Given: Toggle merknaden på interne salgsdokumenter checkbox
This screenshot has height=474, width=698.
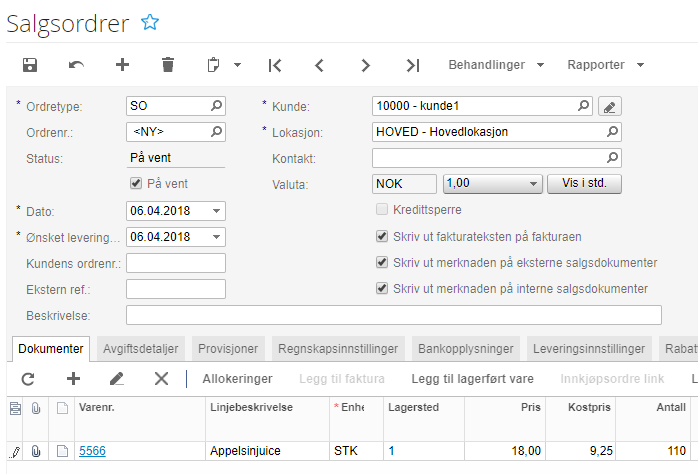Looking at the screenshot, I should [382, 288].
